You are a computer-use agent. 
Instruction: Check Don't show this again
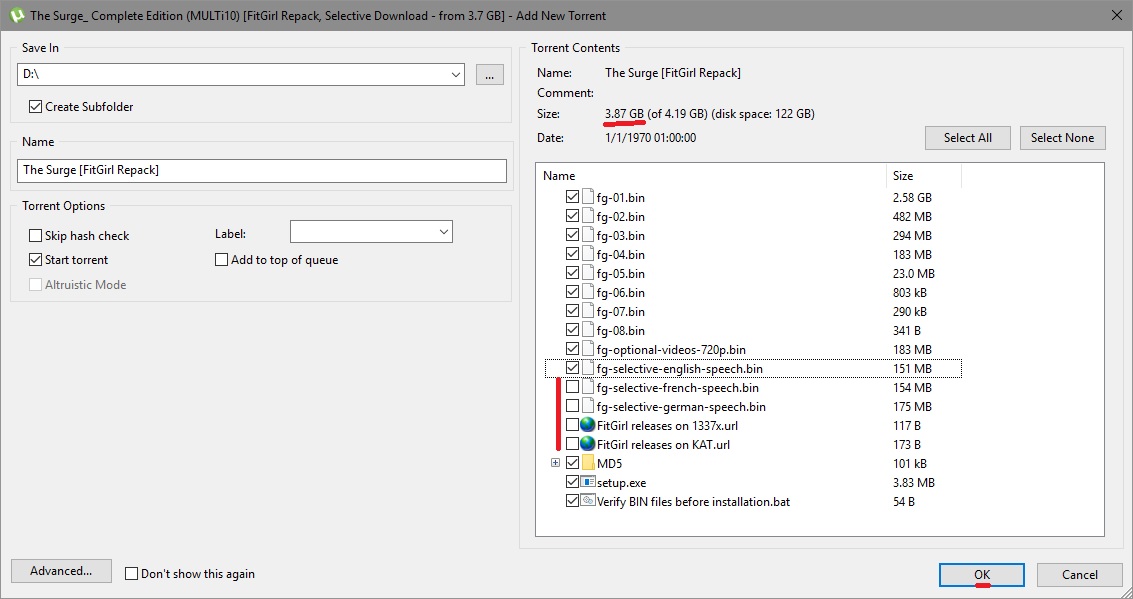click(x=132, y=574)
